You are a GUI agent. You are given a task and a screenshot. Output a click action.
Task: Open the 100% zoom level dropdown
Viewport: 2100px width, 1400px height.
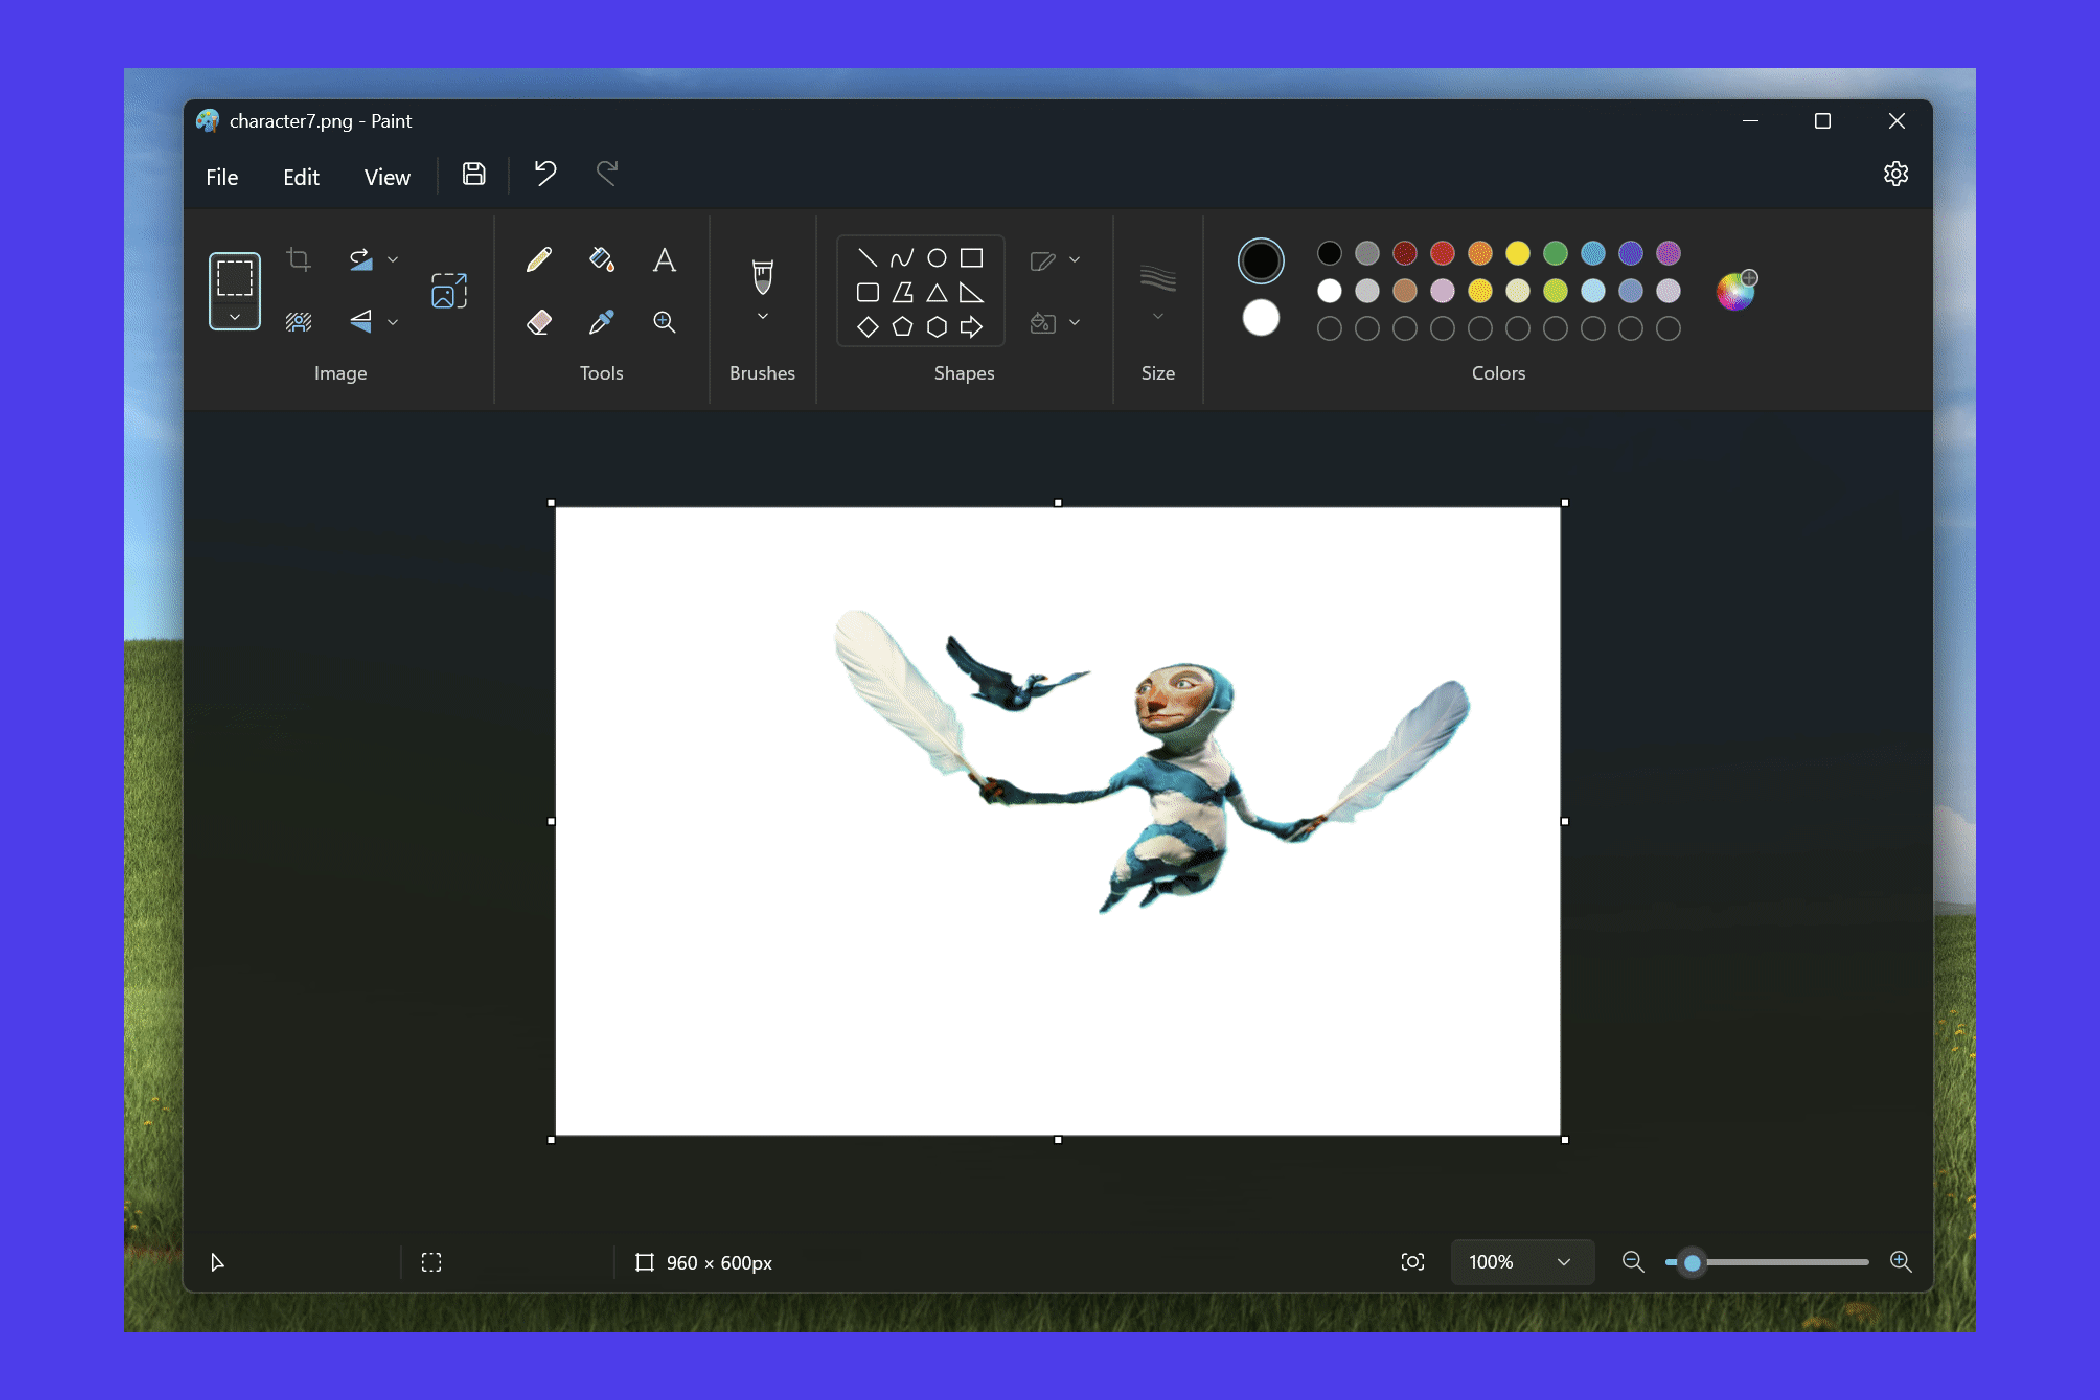pos(1521,1262)
